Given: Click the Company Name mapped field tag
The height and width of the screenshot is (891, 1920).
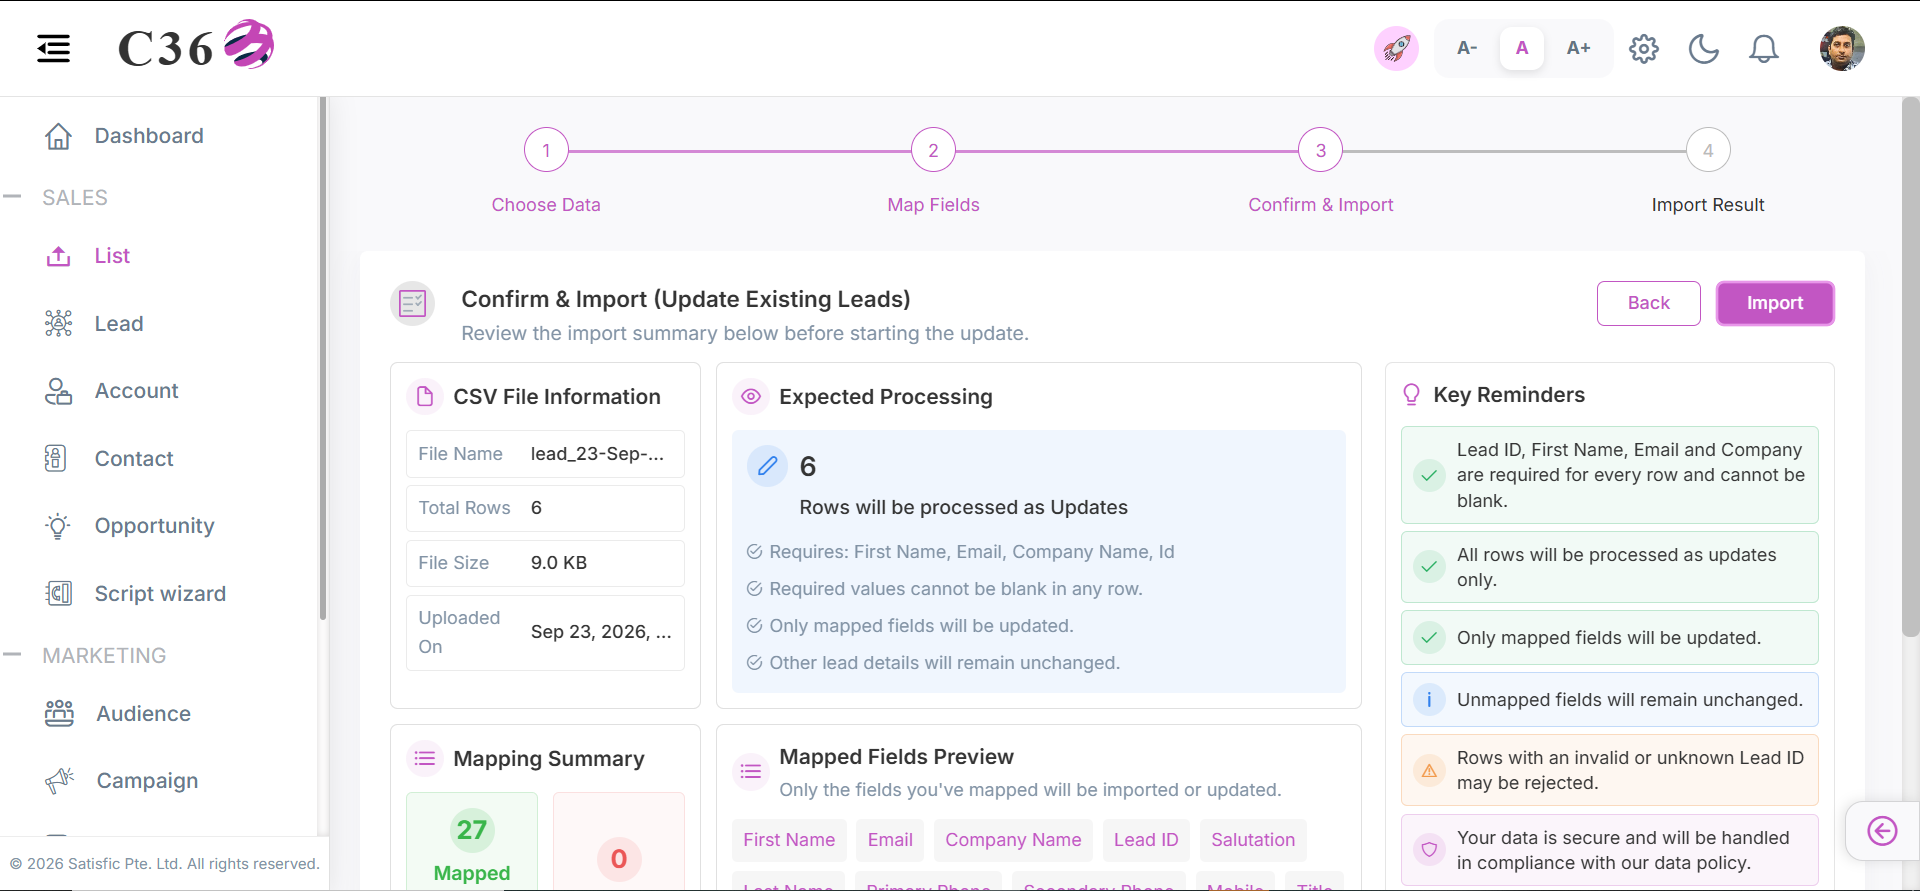Looking at the screenshot, I should (x=1013, y=840).
